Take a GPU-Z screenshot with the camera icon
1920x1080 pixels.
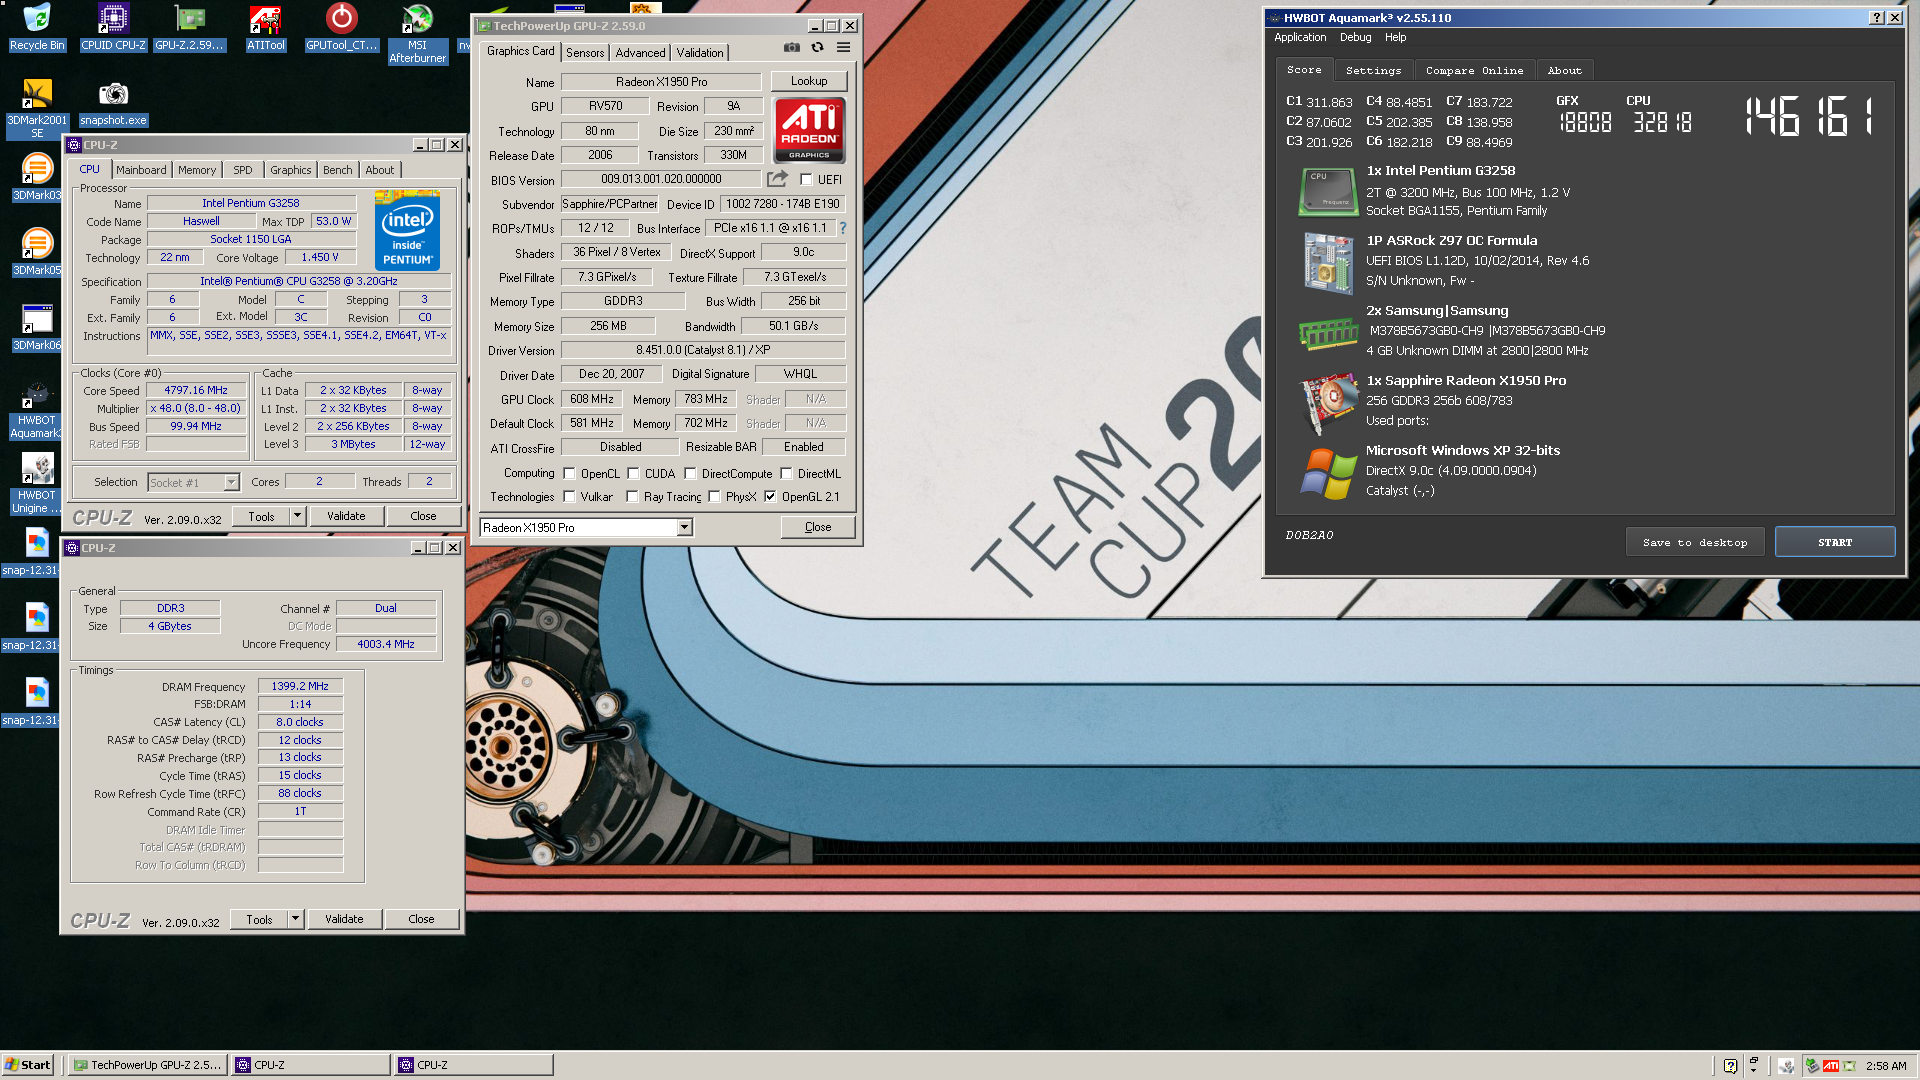[x=792, y=47]
